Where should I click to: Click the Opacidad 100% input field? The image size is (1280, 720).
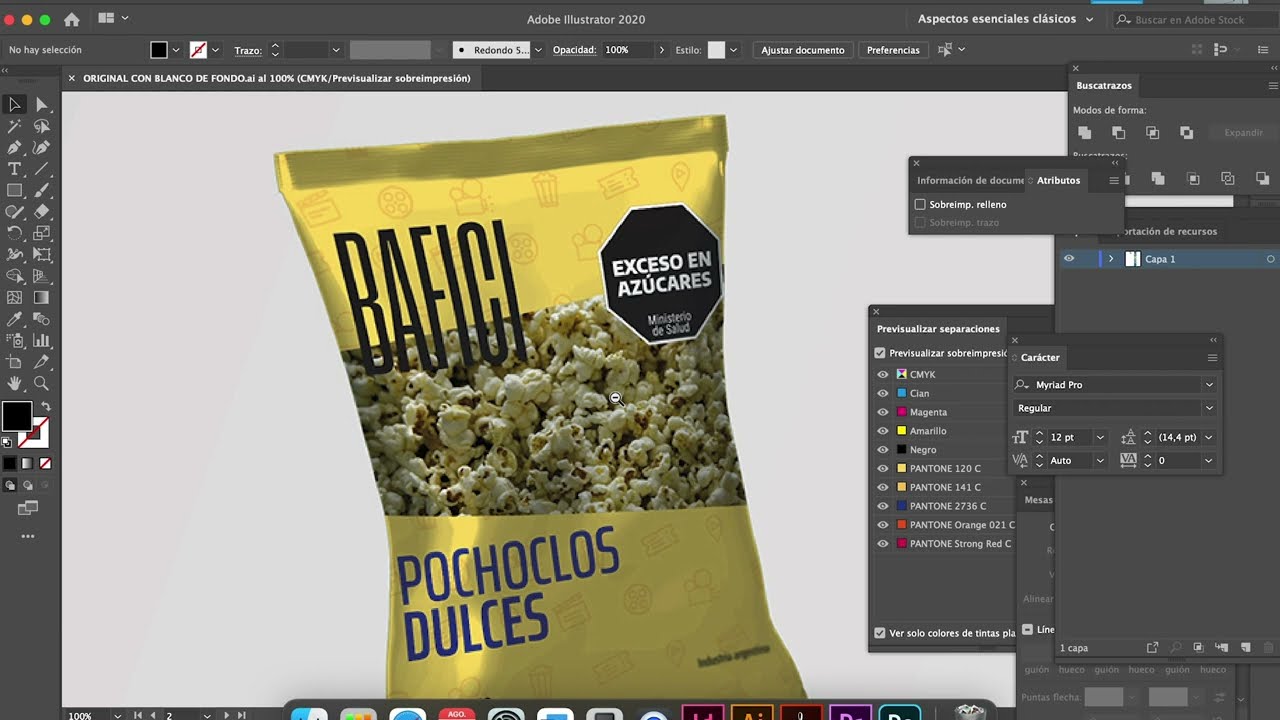[627, 50]
